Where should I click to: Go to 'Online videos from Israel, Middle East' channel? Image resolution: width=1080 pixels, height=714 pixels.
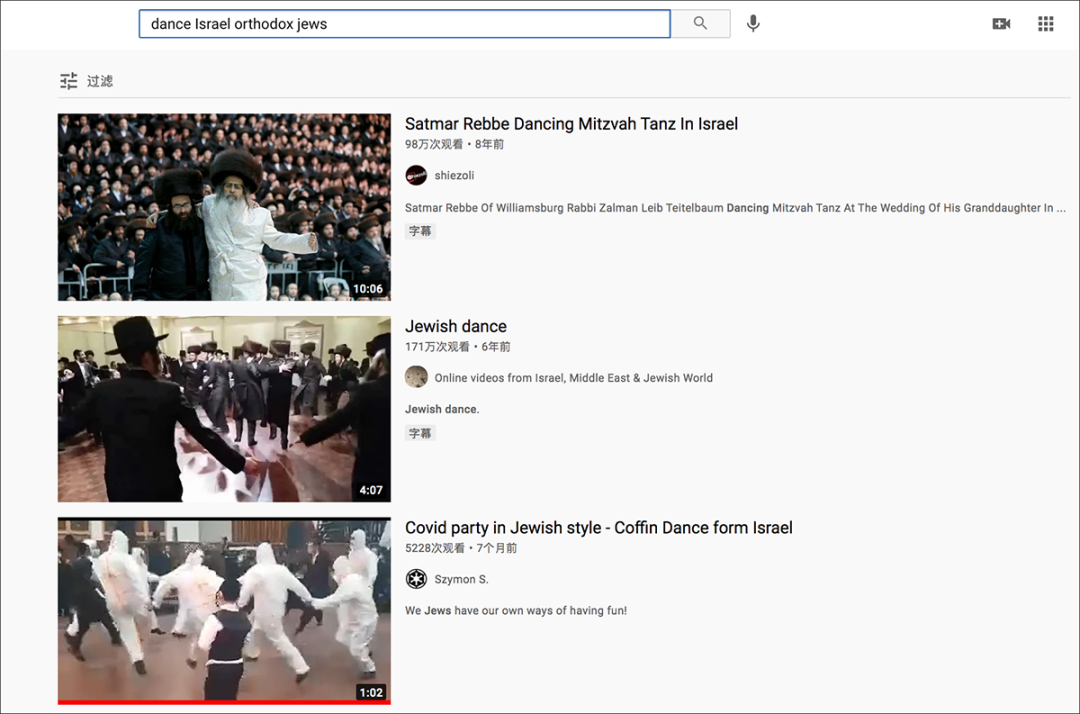[573, 378]
